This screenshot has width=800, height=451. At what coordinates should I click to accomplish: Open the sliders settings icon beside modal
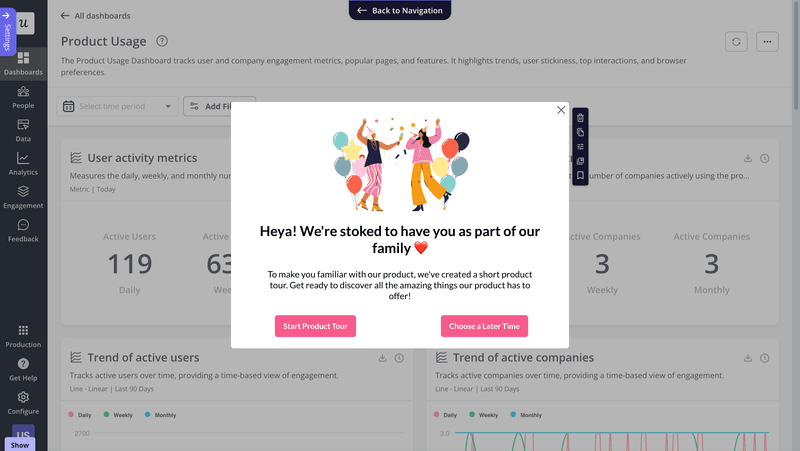580,146
